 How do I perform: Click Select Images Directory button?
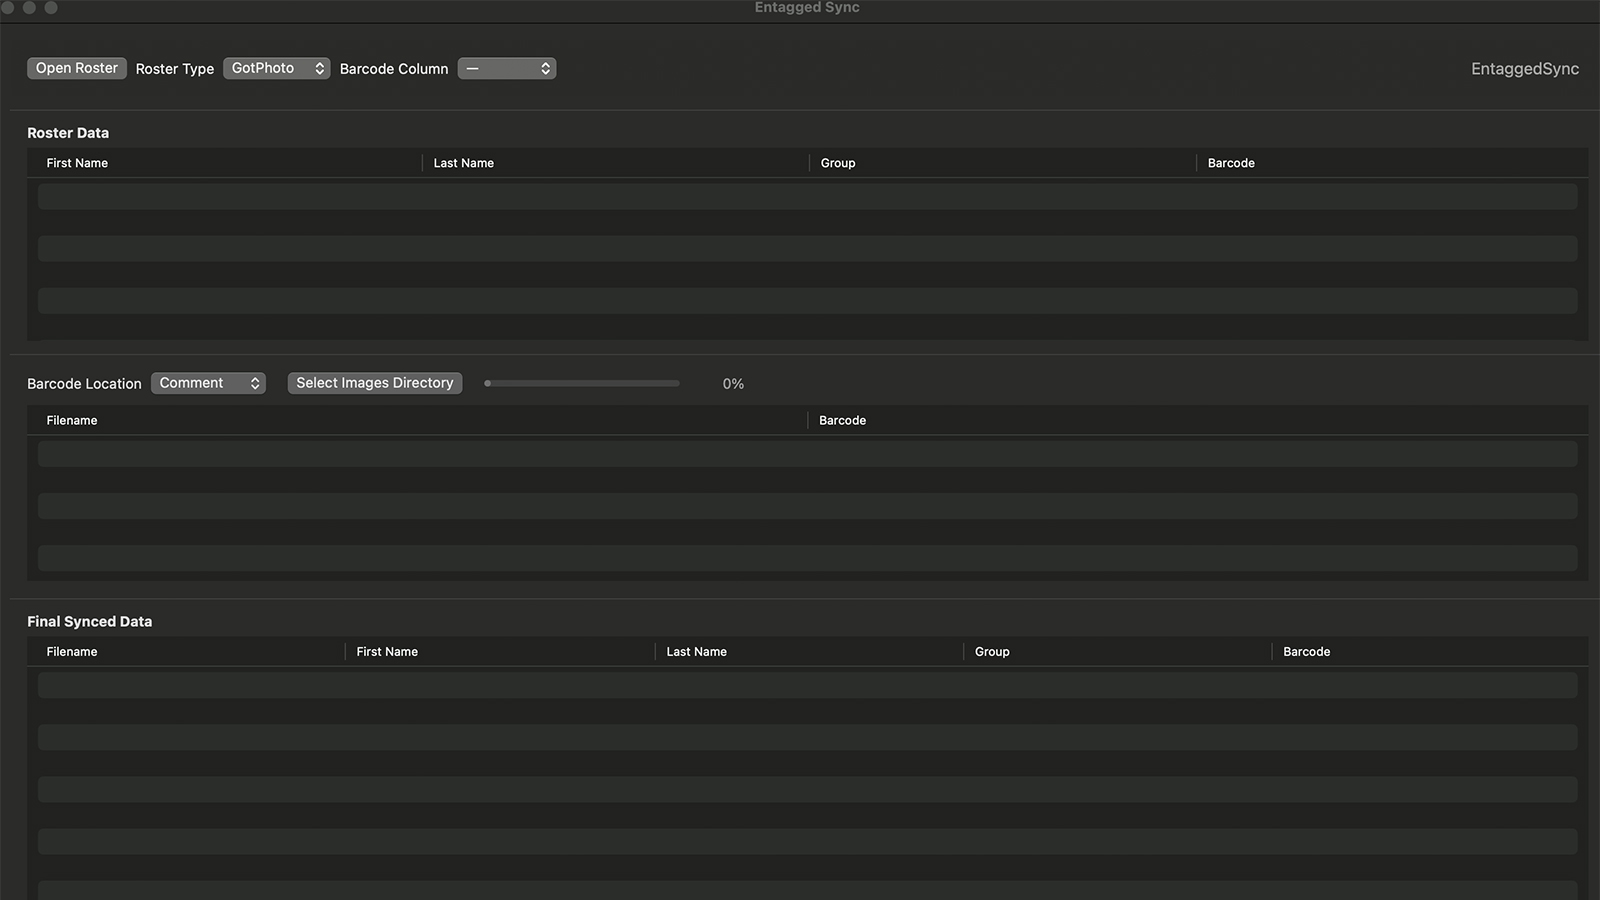point(375,383)
